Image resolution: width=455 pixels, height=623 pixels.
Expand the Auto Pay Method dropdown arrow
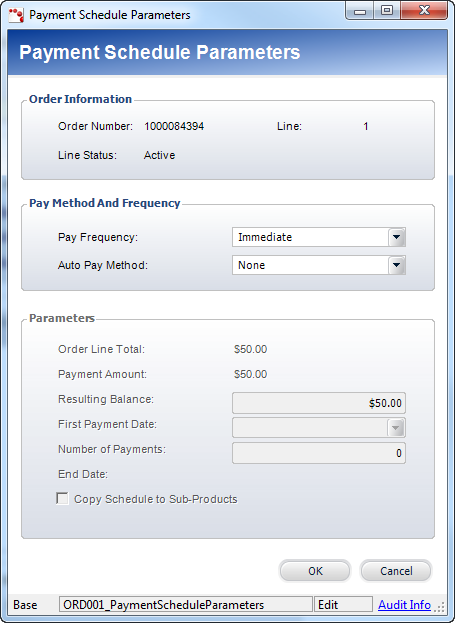397,265
